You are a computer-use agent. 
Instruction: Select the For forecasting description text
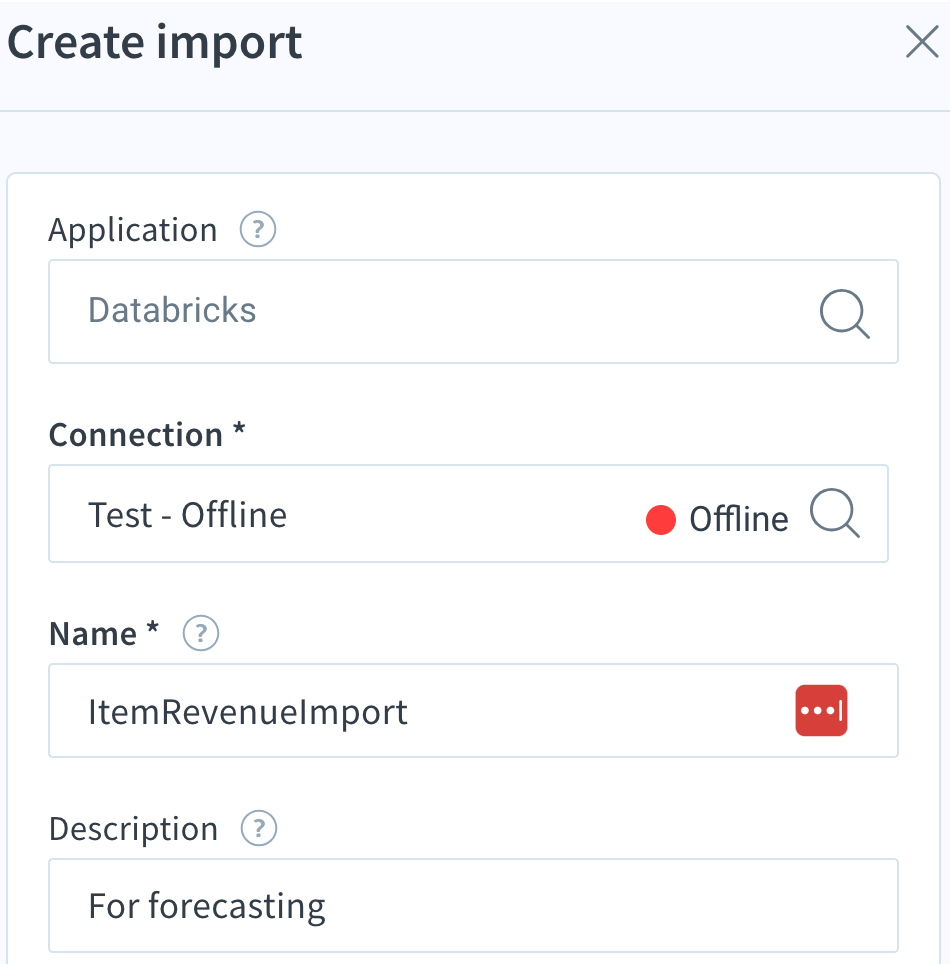[206, 905]
